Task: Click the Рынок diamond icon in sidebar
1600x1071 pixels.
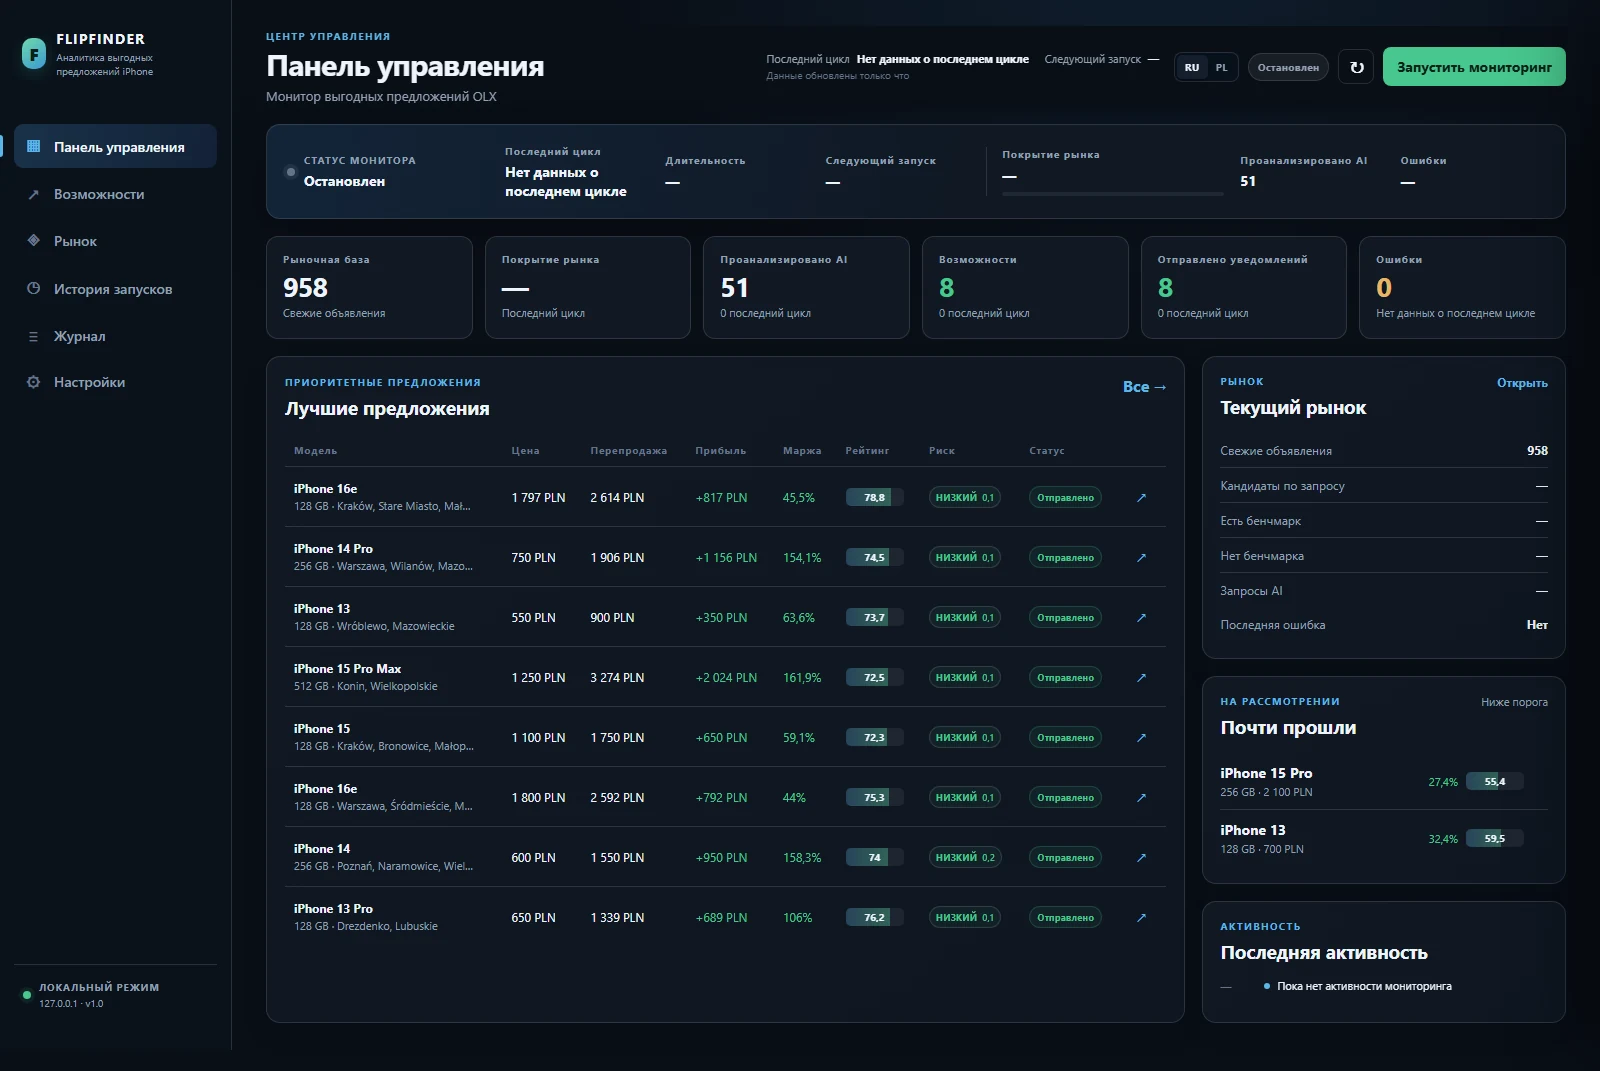Action: [x=33, y=241]
